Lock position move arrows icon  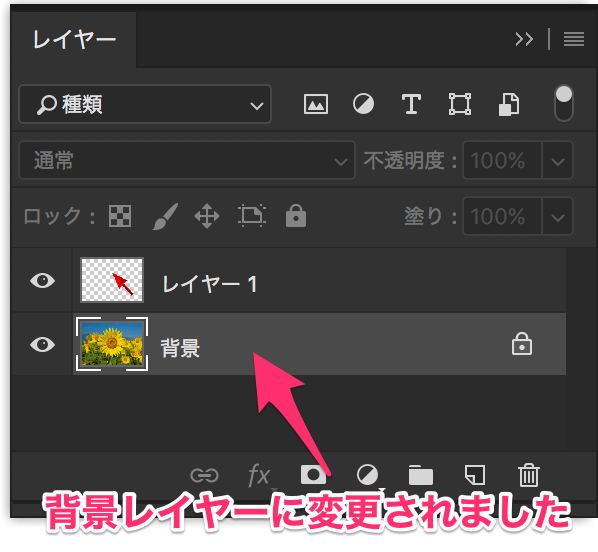point(207,216)
